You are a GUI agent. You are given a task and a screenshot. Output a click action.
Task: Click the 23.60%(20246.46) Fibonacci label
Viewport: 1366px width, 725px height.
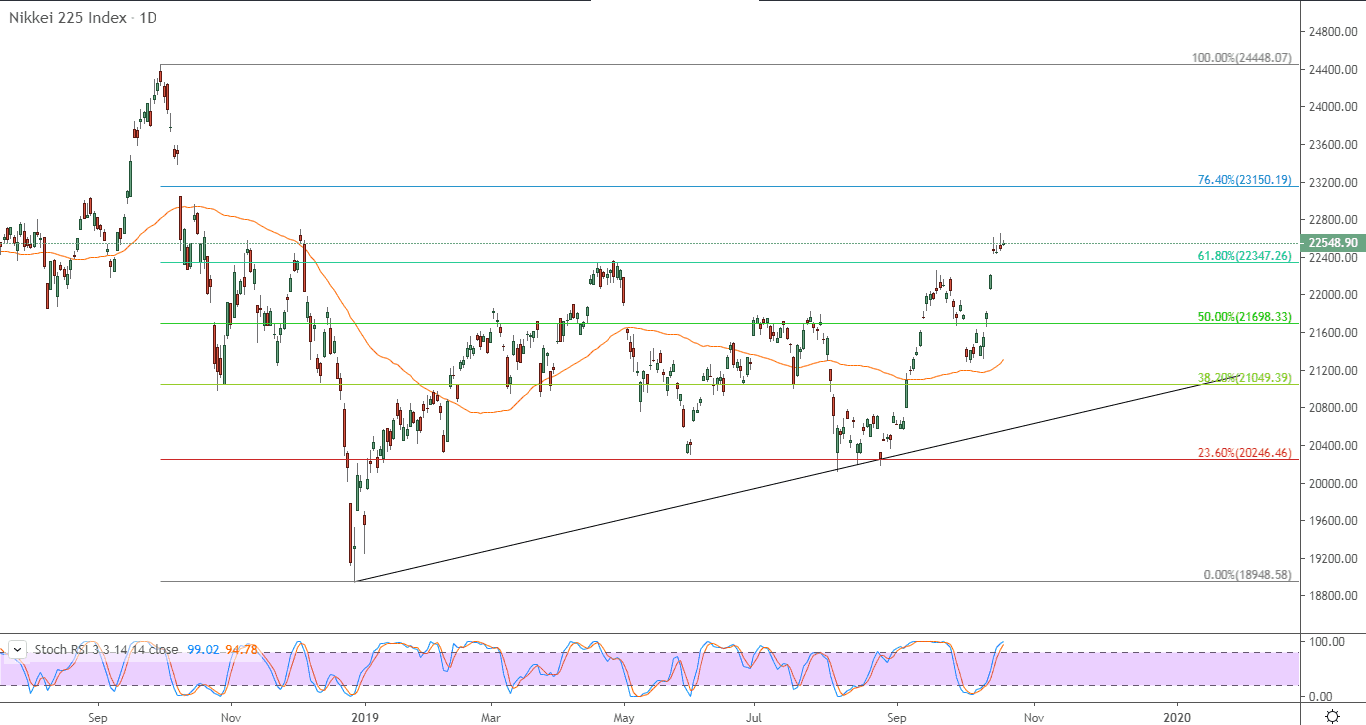point(1245,453)
